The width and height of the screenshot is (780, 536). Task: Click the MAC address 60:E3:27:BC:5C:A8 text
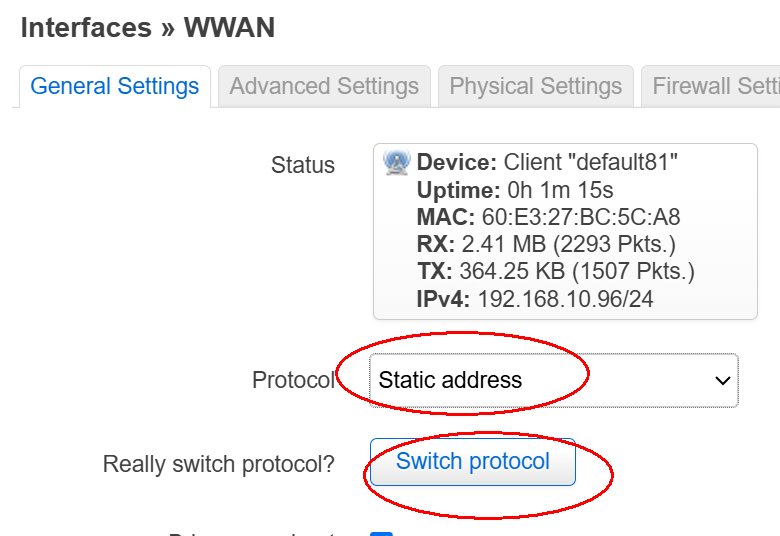coord(581,217)
